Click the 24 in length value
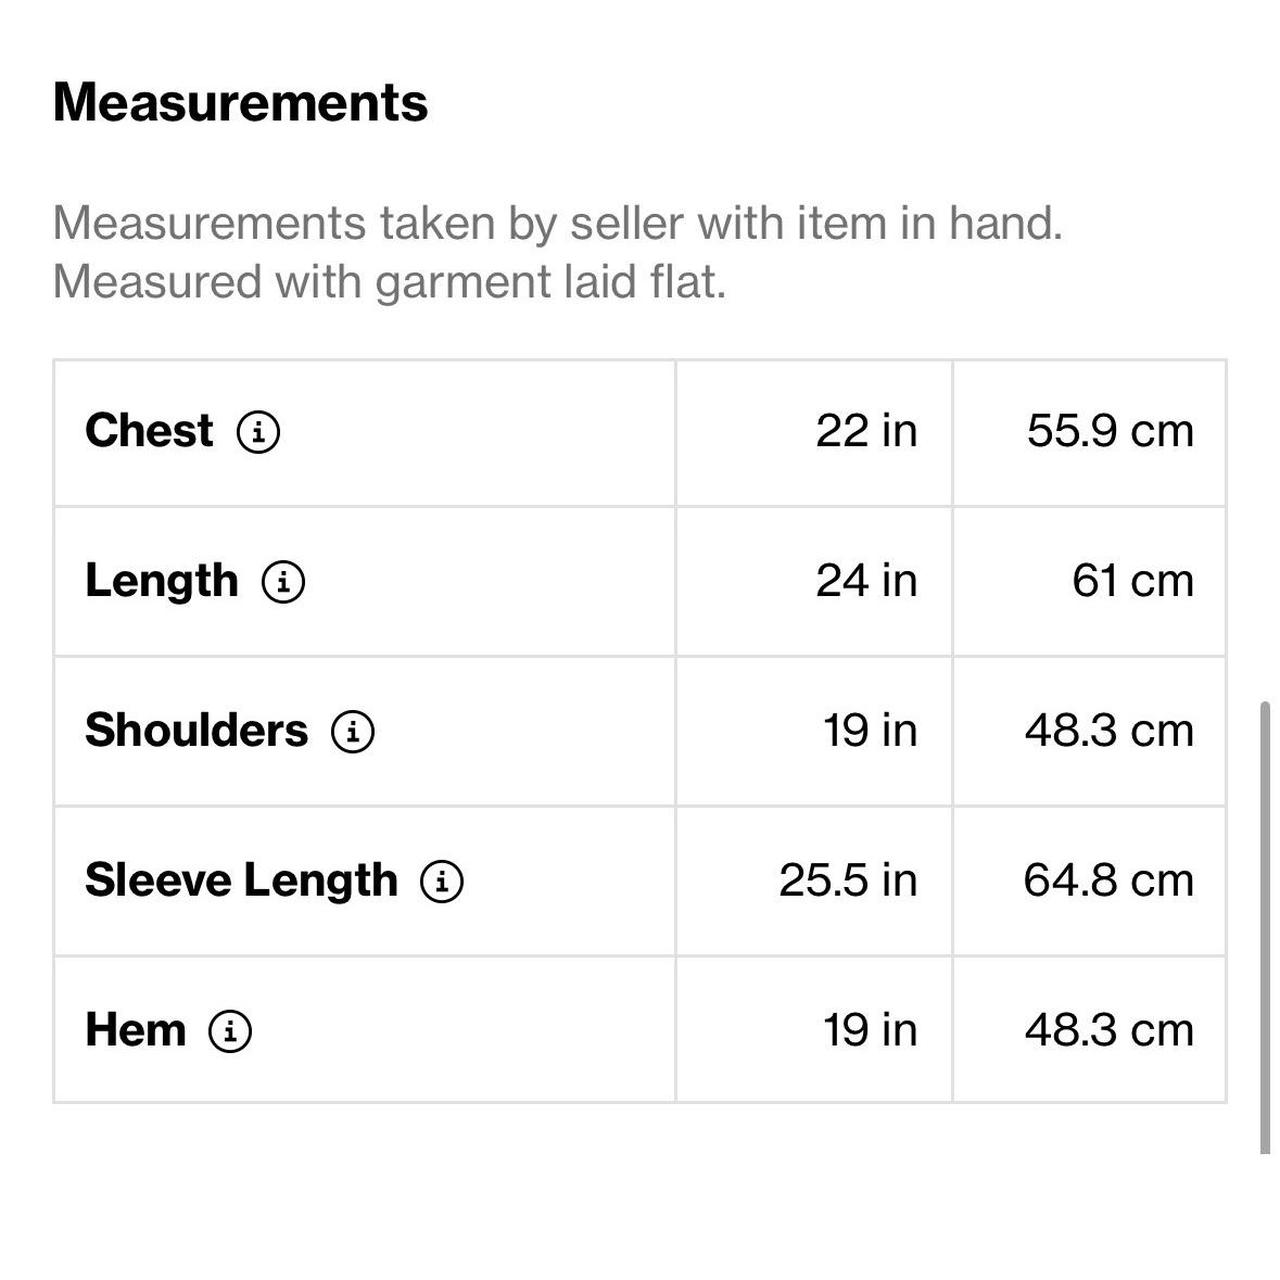 point(866,581)
